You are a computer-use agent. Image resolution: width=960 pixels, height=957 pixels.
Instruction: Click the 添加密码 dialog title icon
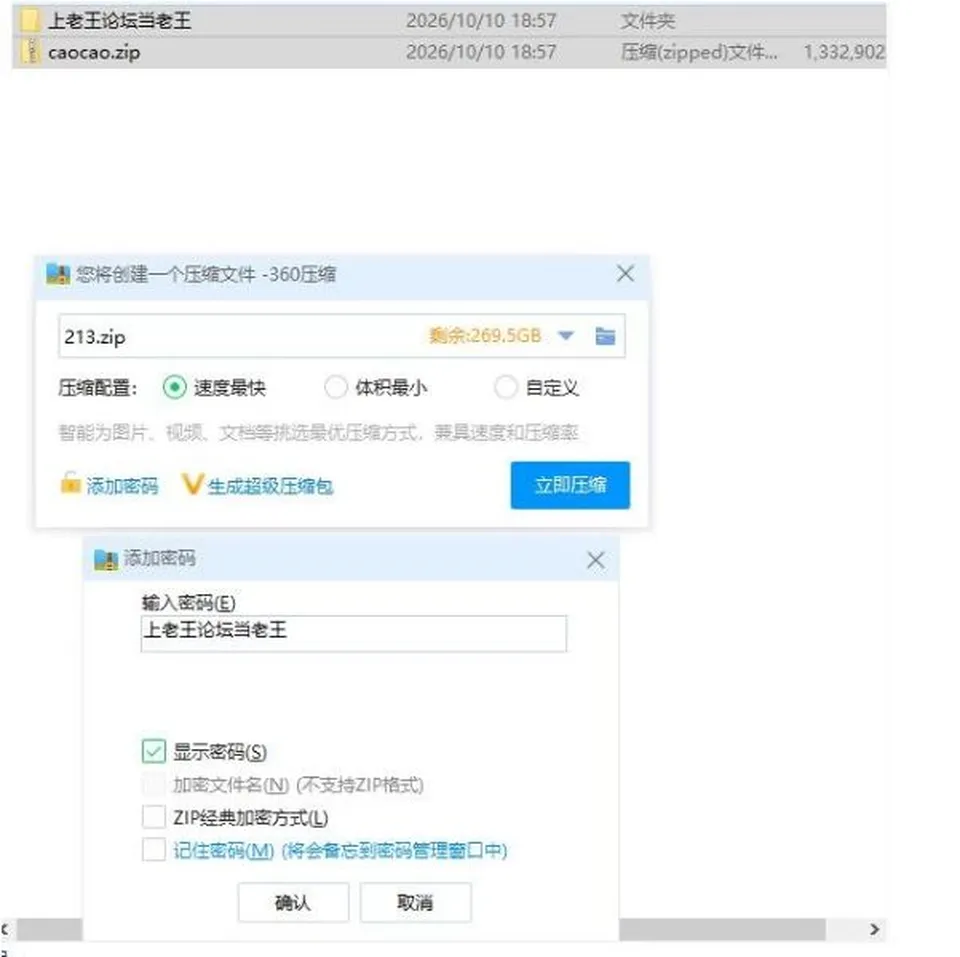[106, 559]
